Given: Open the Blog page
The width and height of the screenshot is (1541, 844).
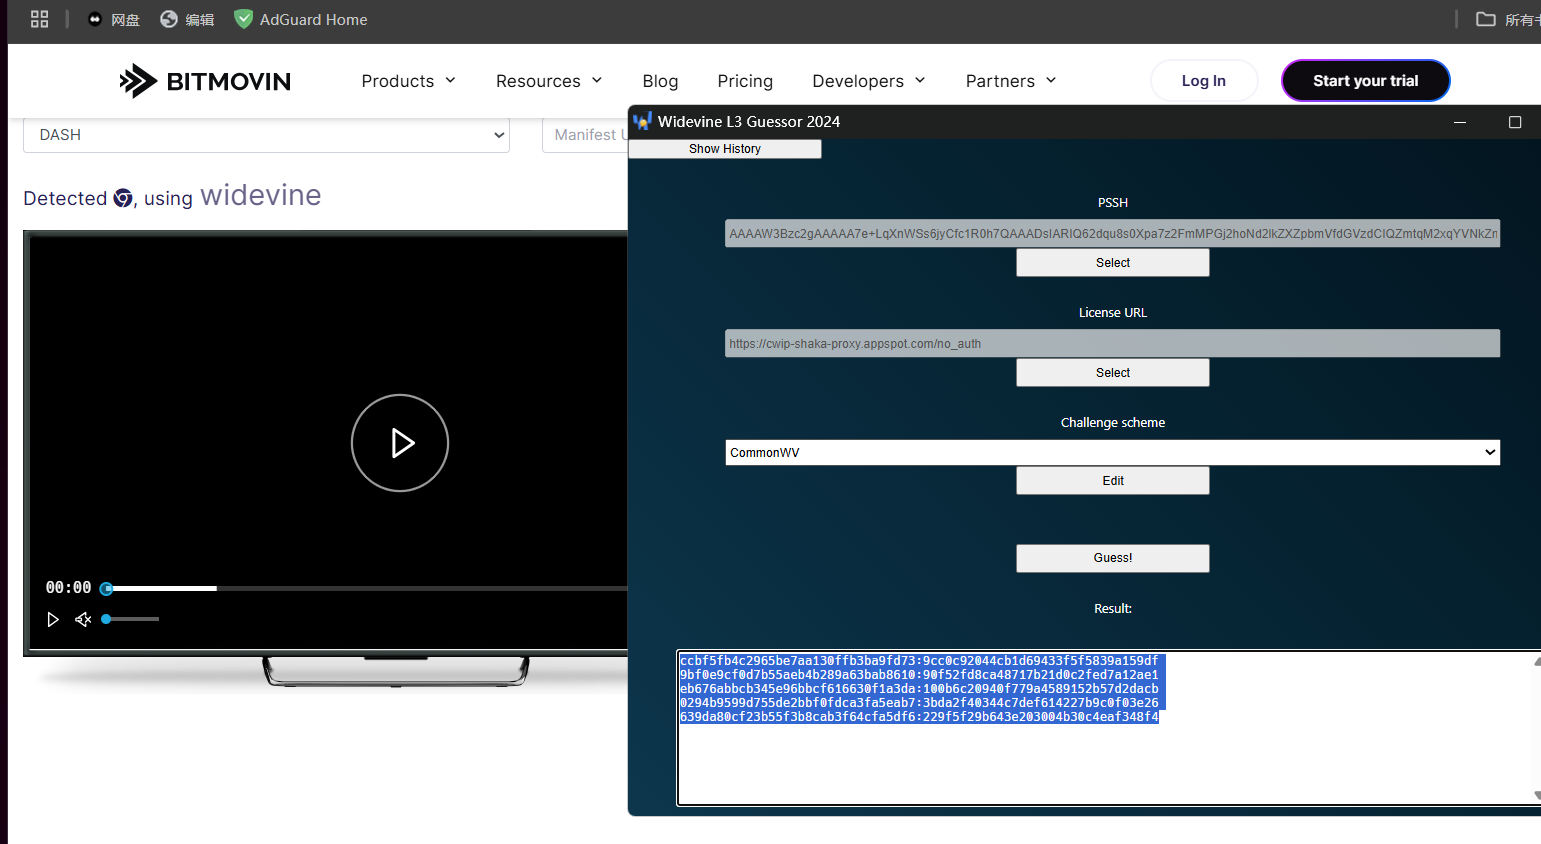Looking at the screenshot, I should pos(660,81).
